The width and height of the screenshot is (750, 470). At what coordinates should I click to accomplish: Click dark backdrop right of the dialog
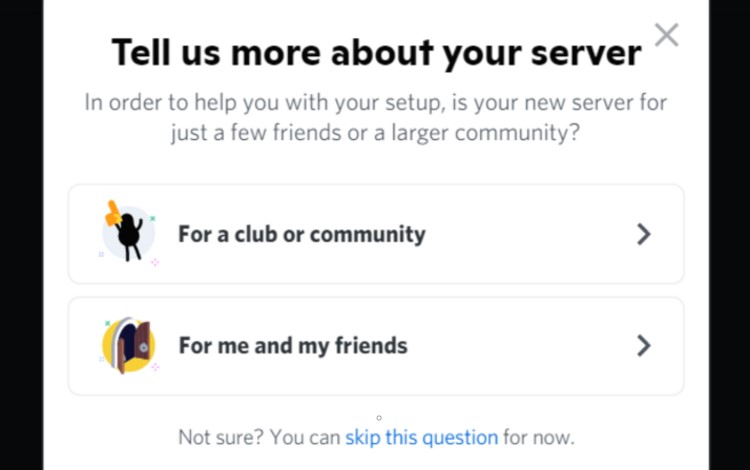point(729,235)
